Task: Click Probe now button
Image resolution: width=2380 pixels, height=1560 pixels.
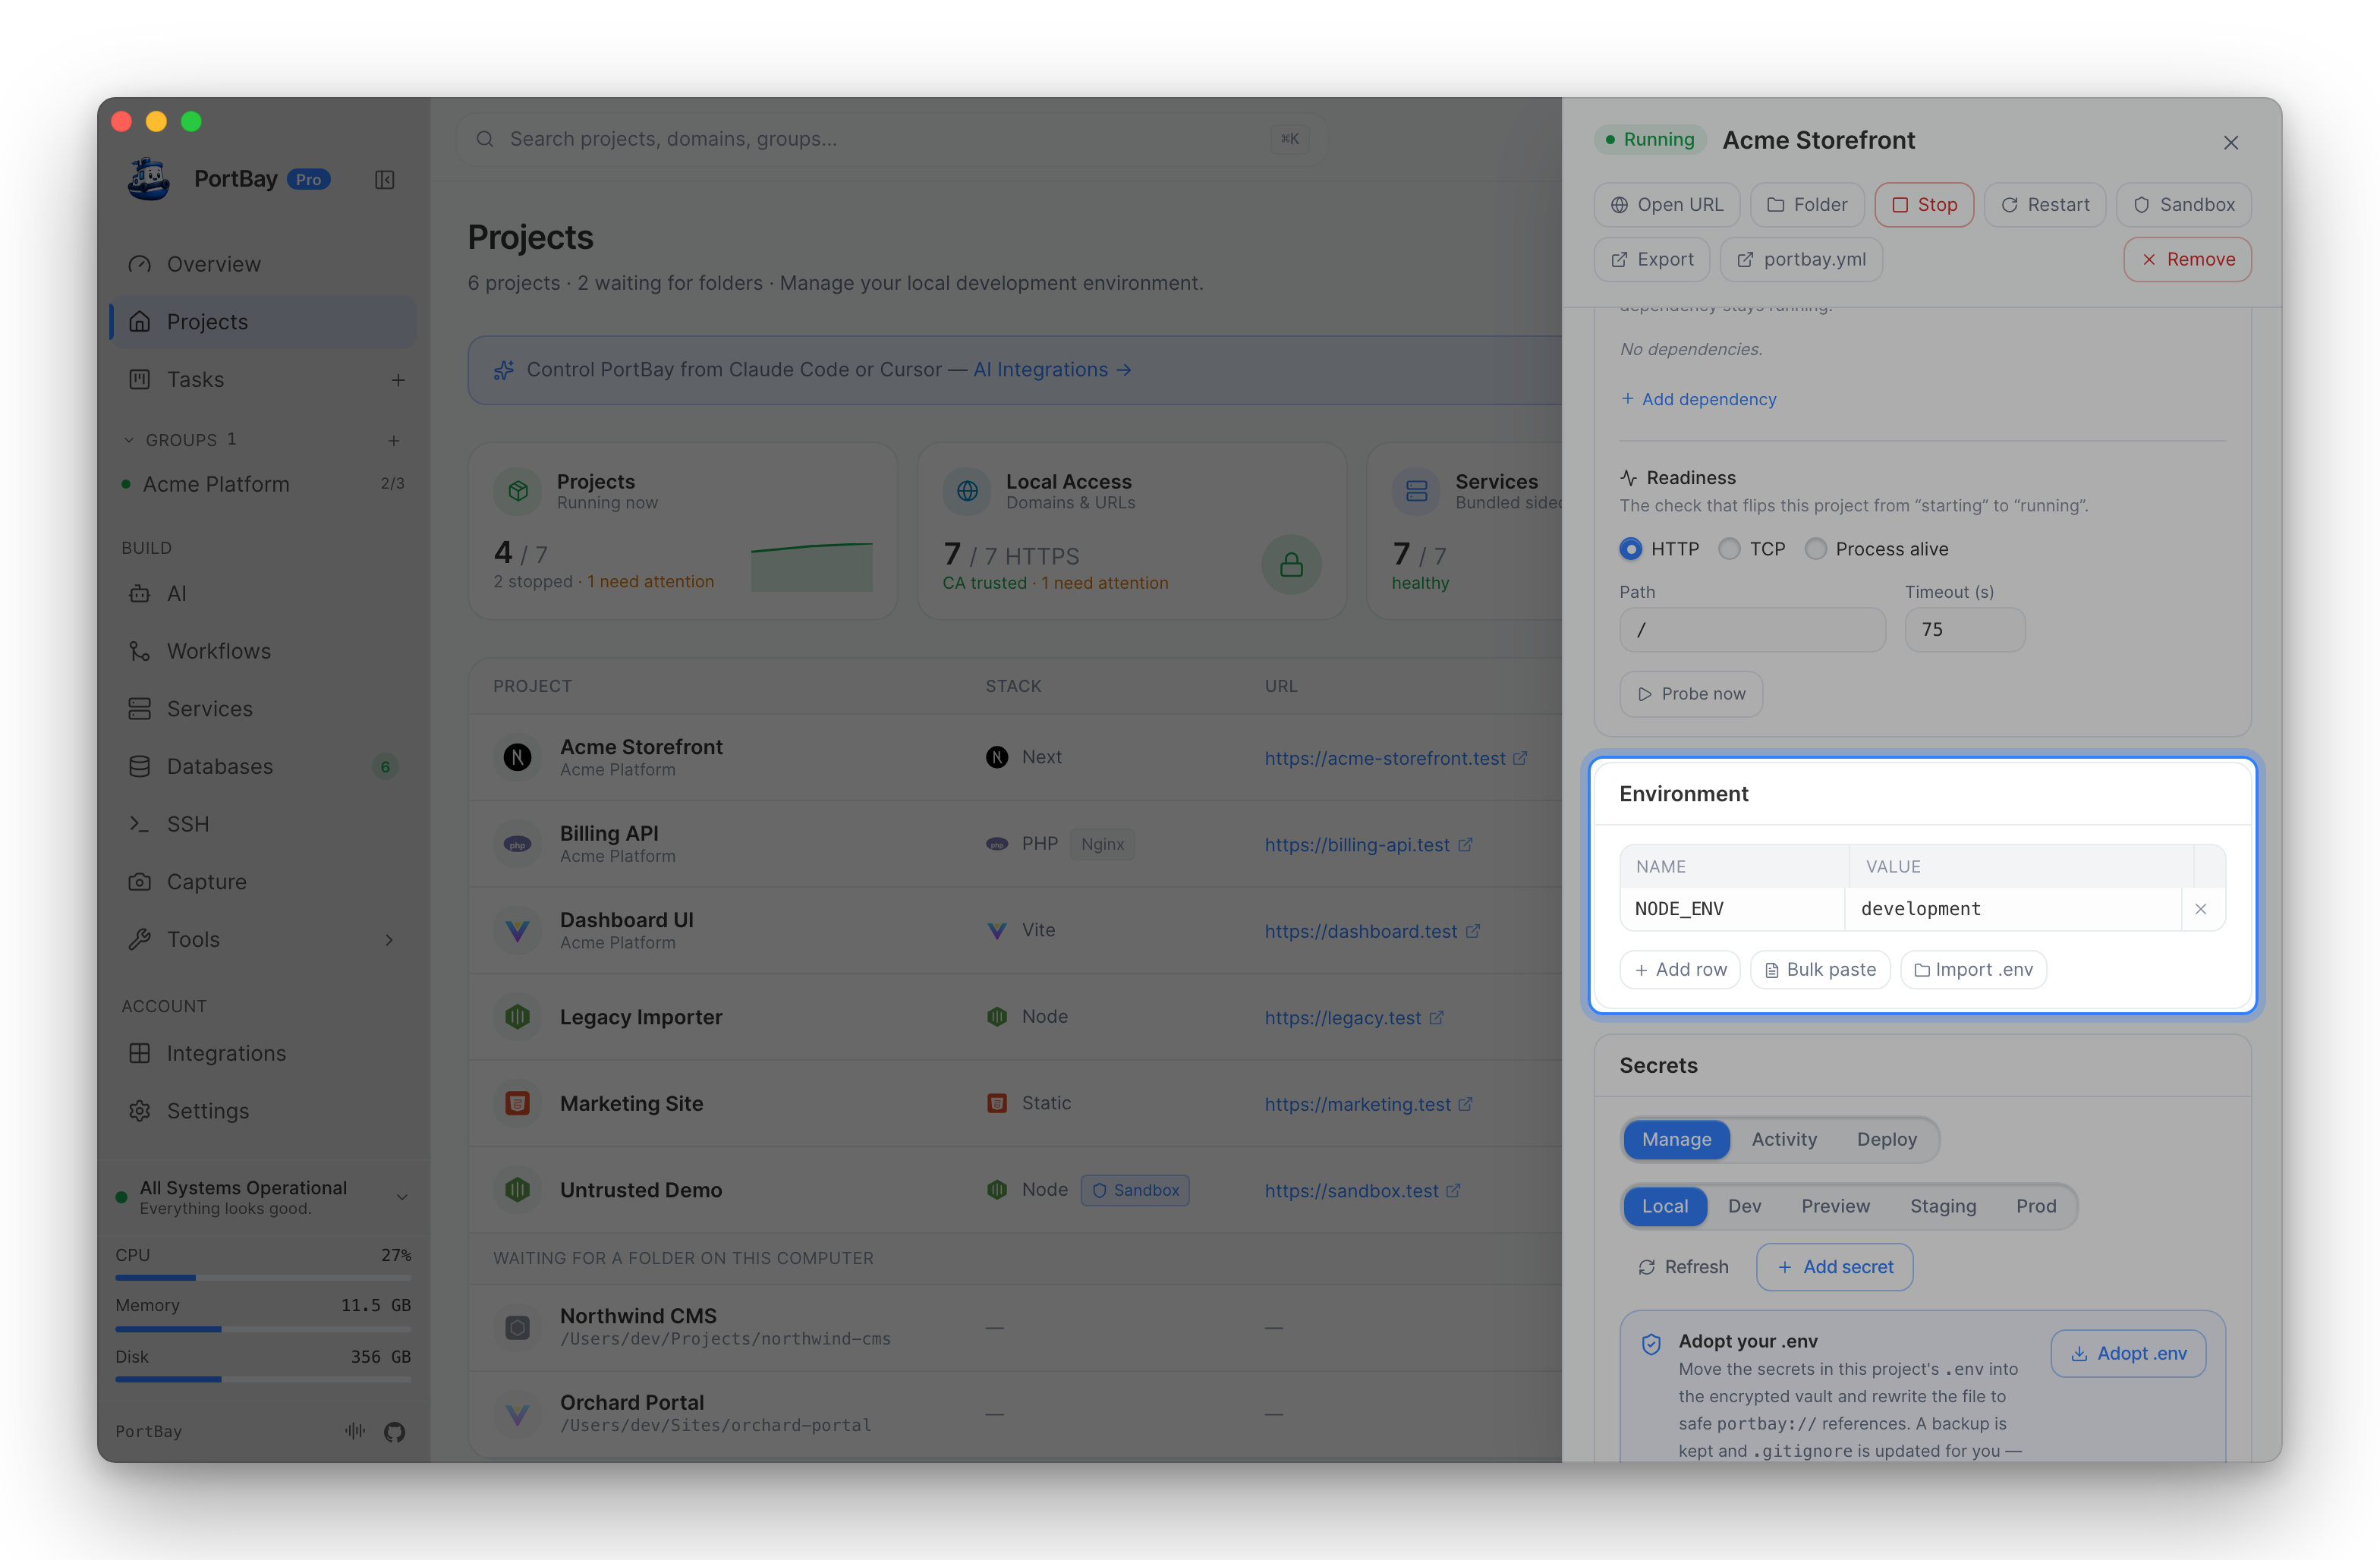Action: [x=1690, y=694]
